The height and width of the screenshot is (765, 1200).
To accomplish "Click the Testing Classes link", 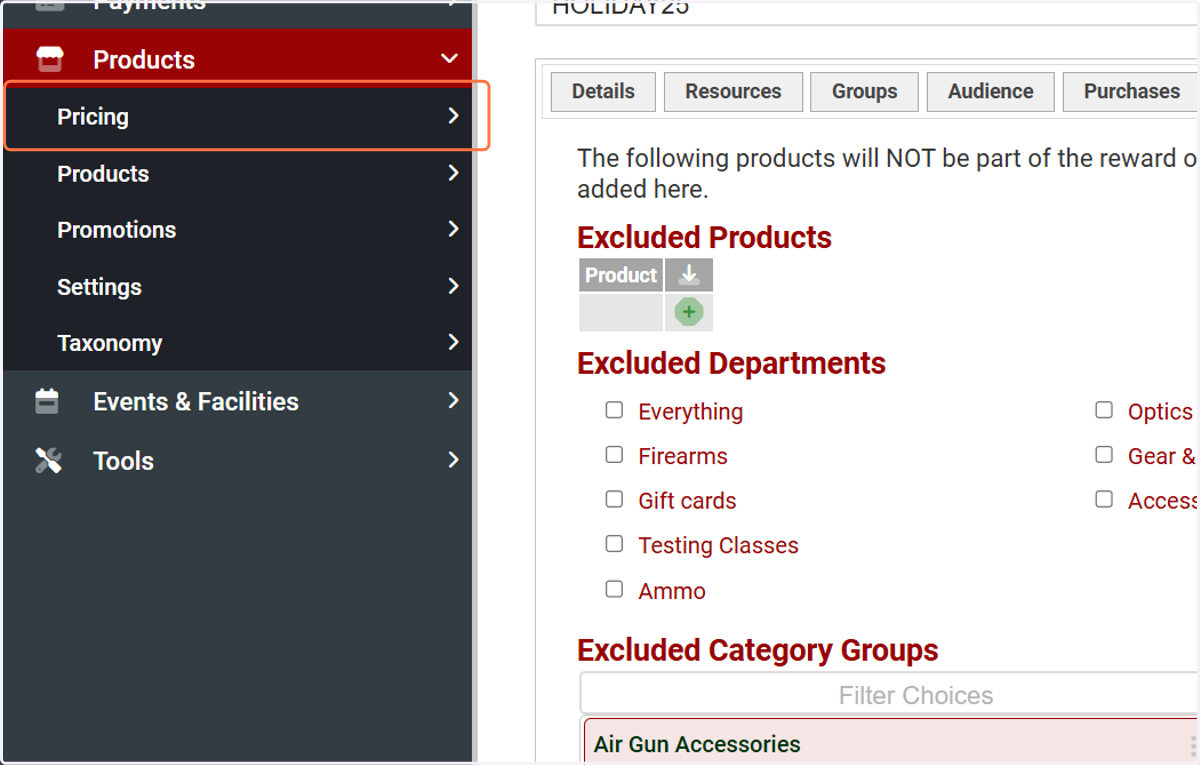I will click(x=718, y=546).
